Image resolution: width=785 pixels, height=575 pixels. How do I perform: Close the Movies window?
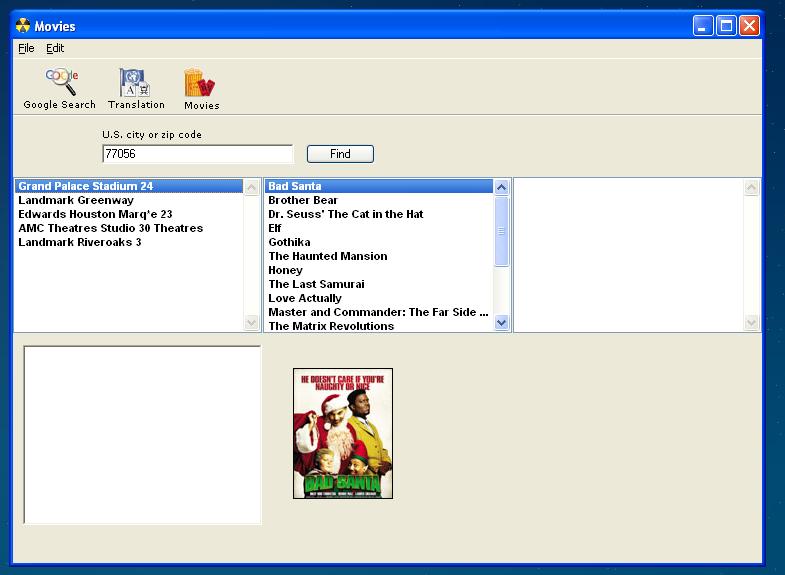pos(749,26)
